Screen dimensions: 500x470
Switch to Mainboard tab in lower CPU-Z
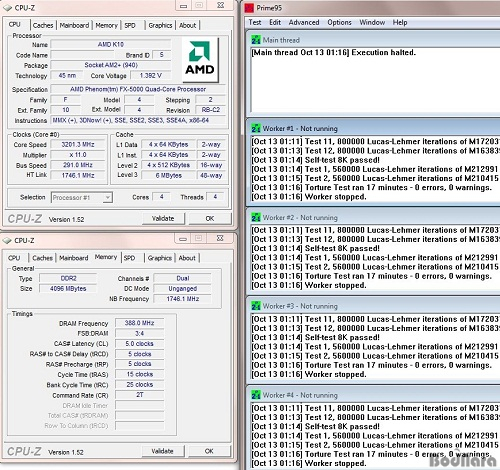pos(74,258)
